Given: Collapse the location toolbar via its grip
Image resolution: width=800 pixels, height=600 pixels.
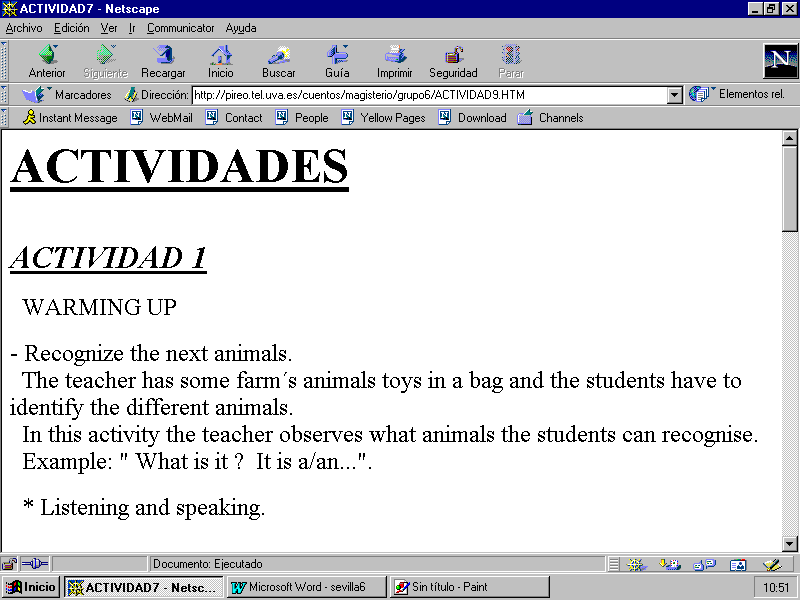Looking at the screenshot, I should point(4,95).
